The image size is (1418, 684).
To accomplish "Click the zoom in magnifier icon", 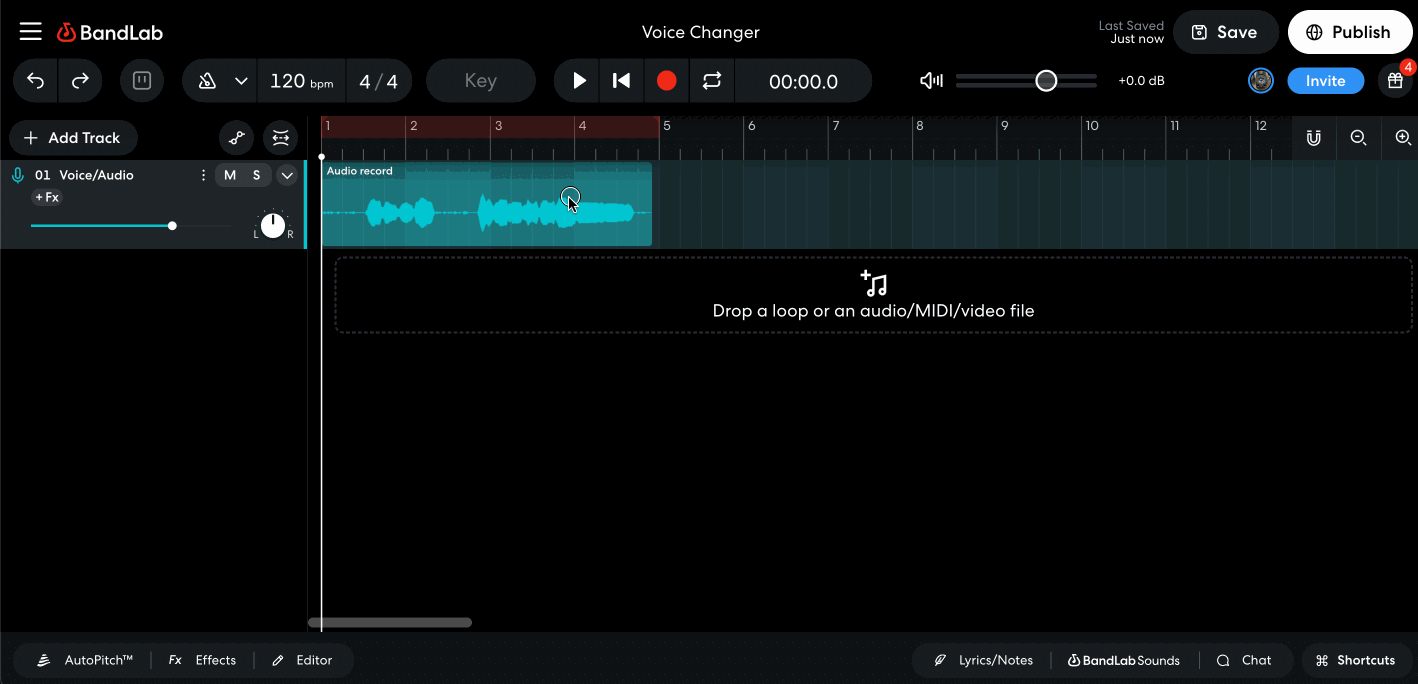I will coord(1403,138).
